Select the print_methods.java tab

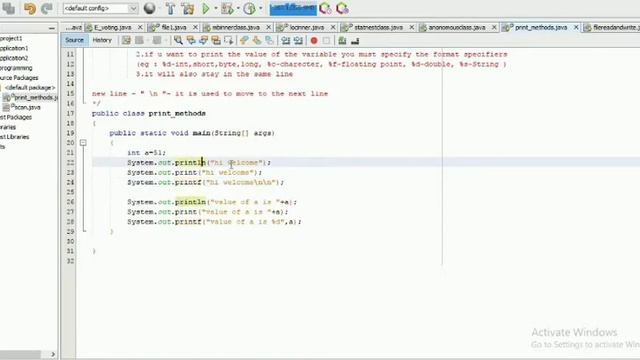[541, 27]
